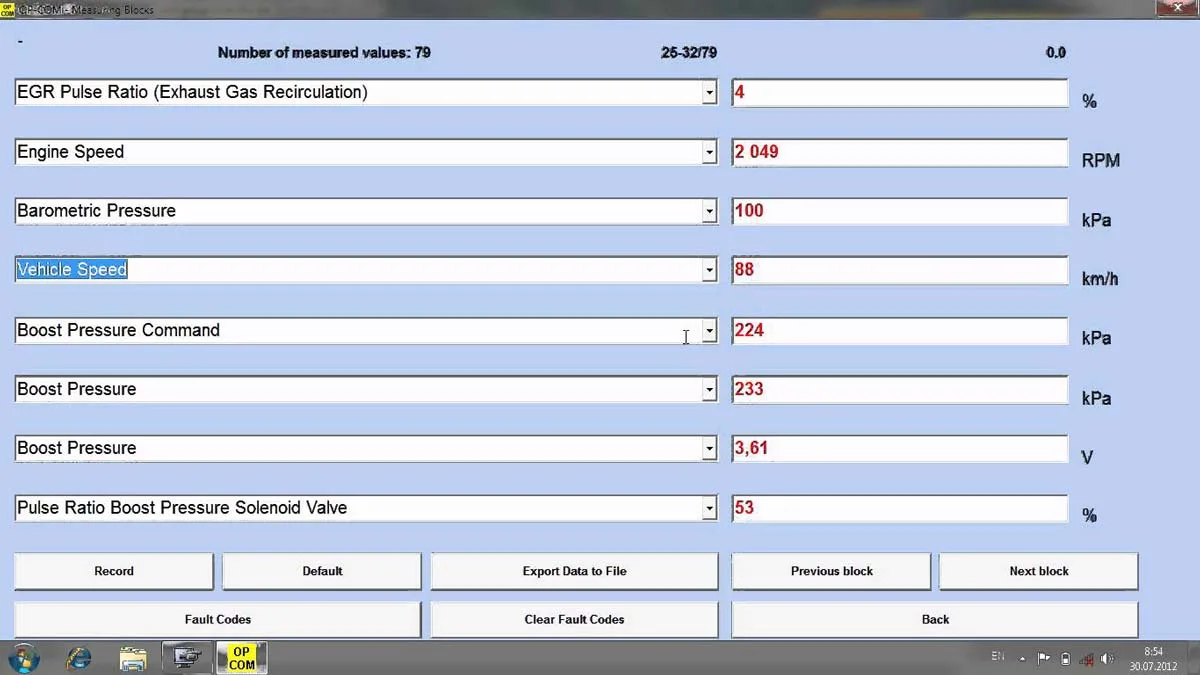Click the 'Barometric Pressure' parameter name
Viewport: 1200px width, 675px height.
[x=97, y=211]
